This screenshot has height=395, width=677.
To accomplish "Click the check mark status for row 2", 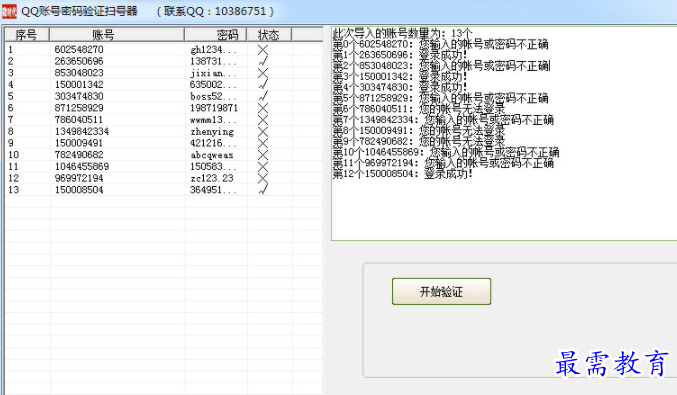I will coord(263,61).
